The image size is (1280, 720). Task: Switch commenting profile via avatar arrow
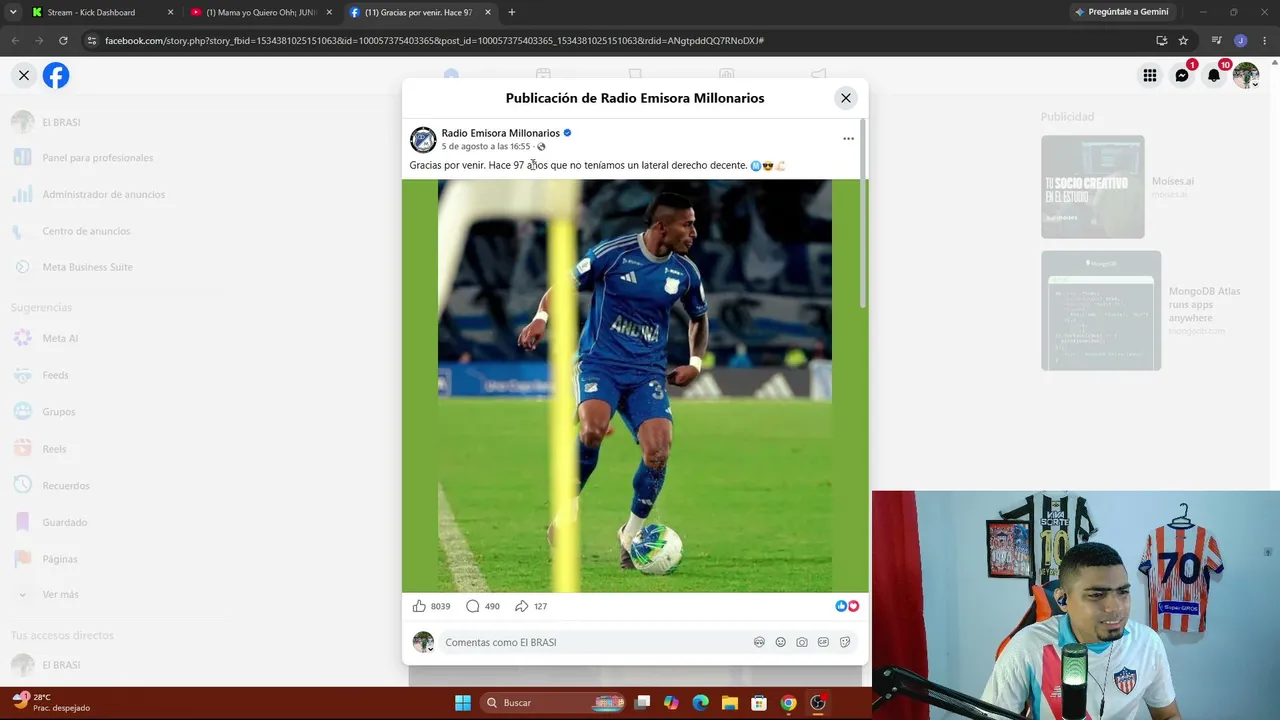[x=431, y=648]
